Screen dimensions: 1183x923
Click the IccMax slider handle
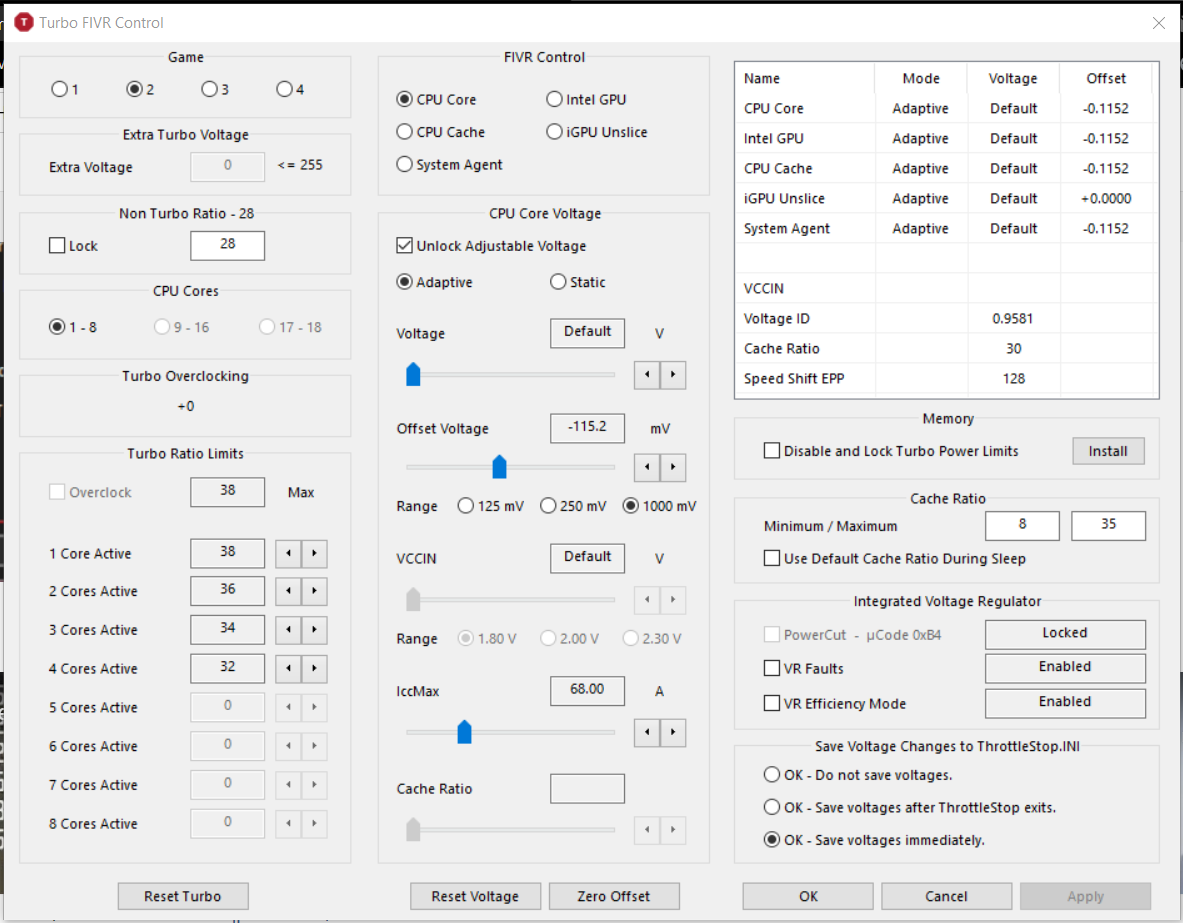pyautogui.click(x=464, y=732)
